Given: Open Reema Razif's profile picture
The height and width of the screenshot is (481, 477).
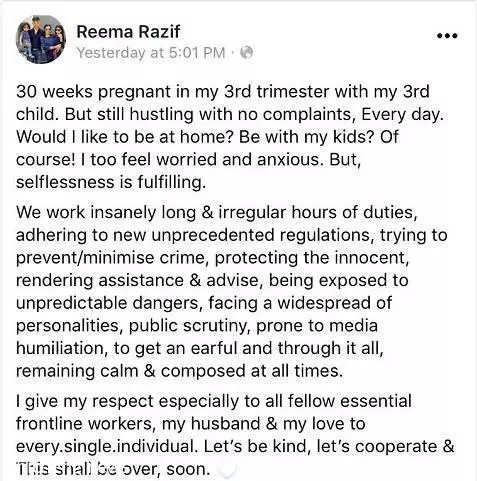Looking at the screenshot, I should tap(41, 39).
